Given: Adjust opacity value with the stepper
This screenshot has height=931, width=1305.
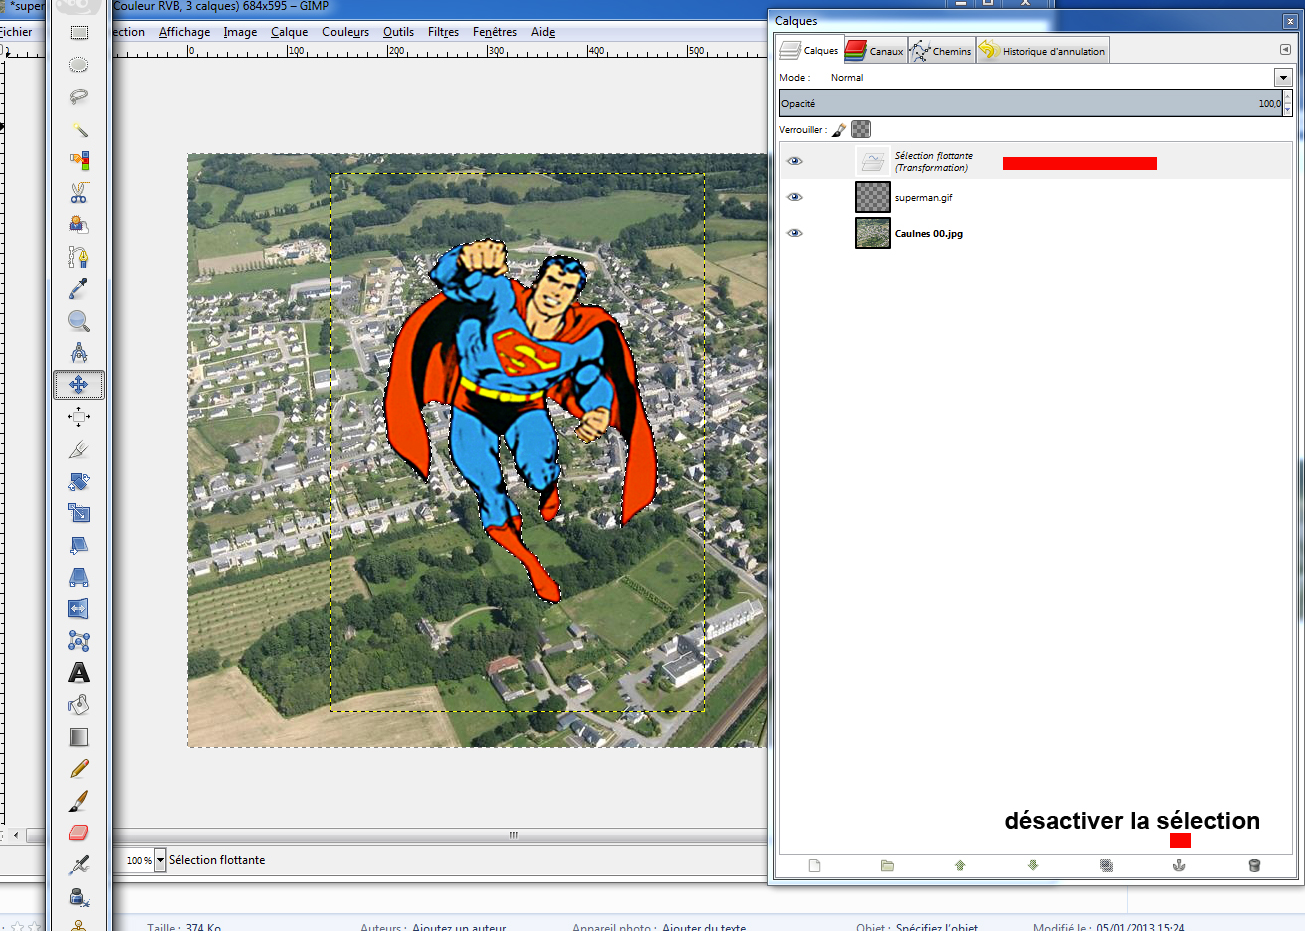Looking at the screenshot, I should pos(1287,103).
